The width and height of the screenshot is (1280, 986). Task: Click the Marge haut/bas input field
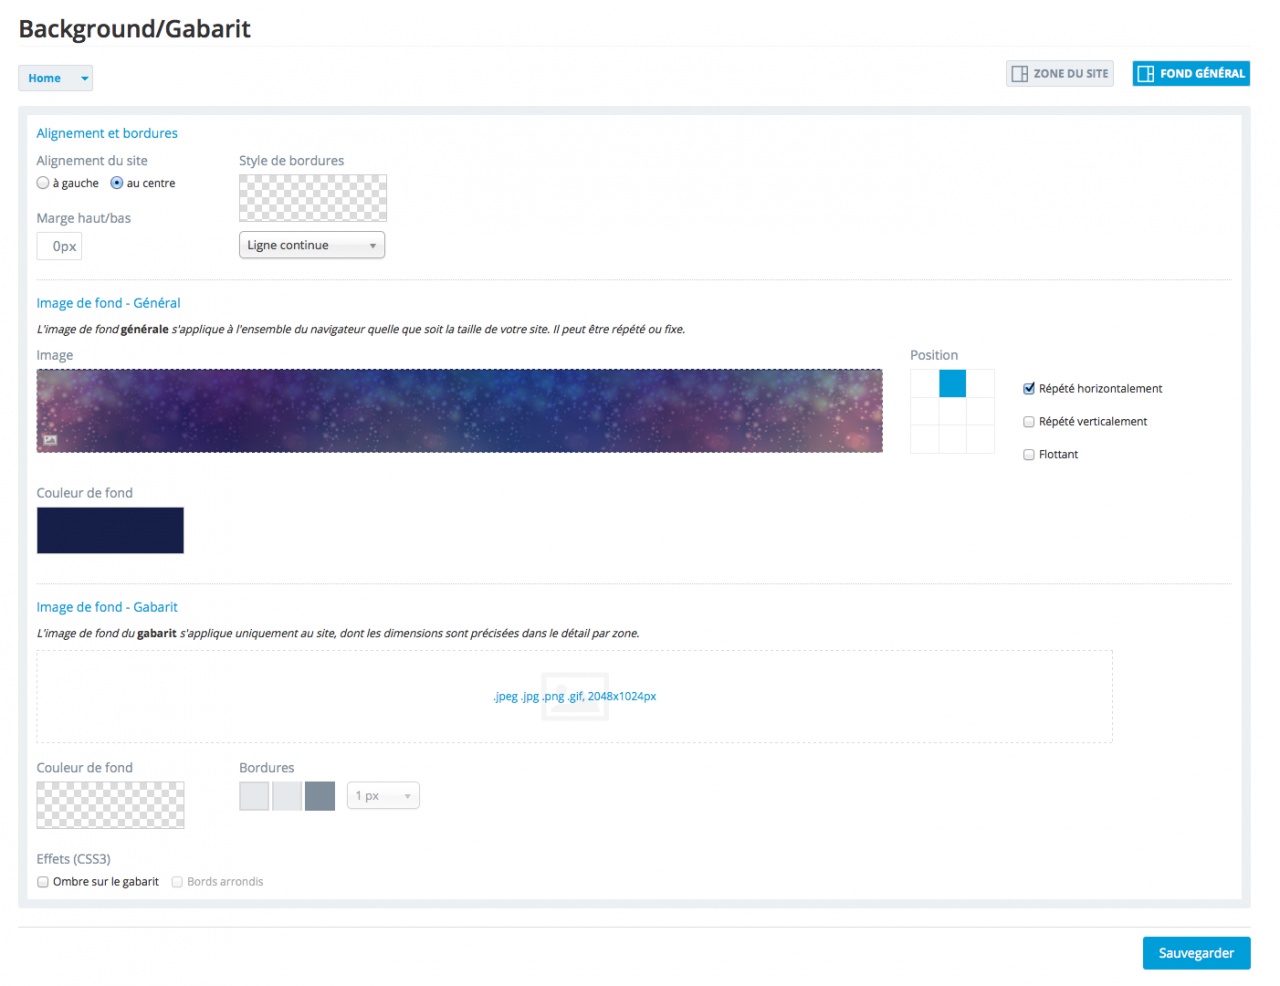pyautogui.click(x=60, y=246)
